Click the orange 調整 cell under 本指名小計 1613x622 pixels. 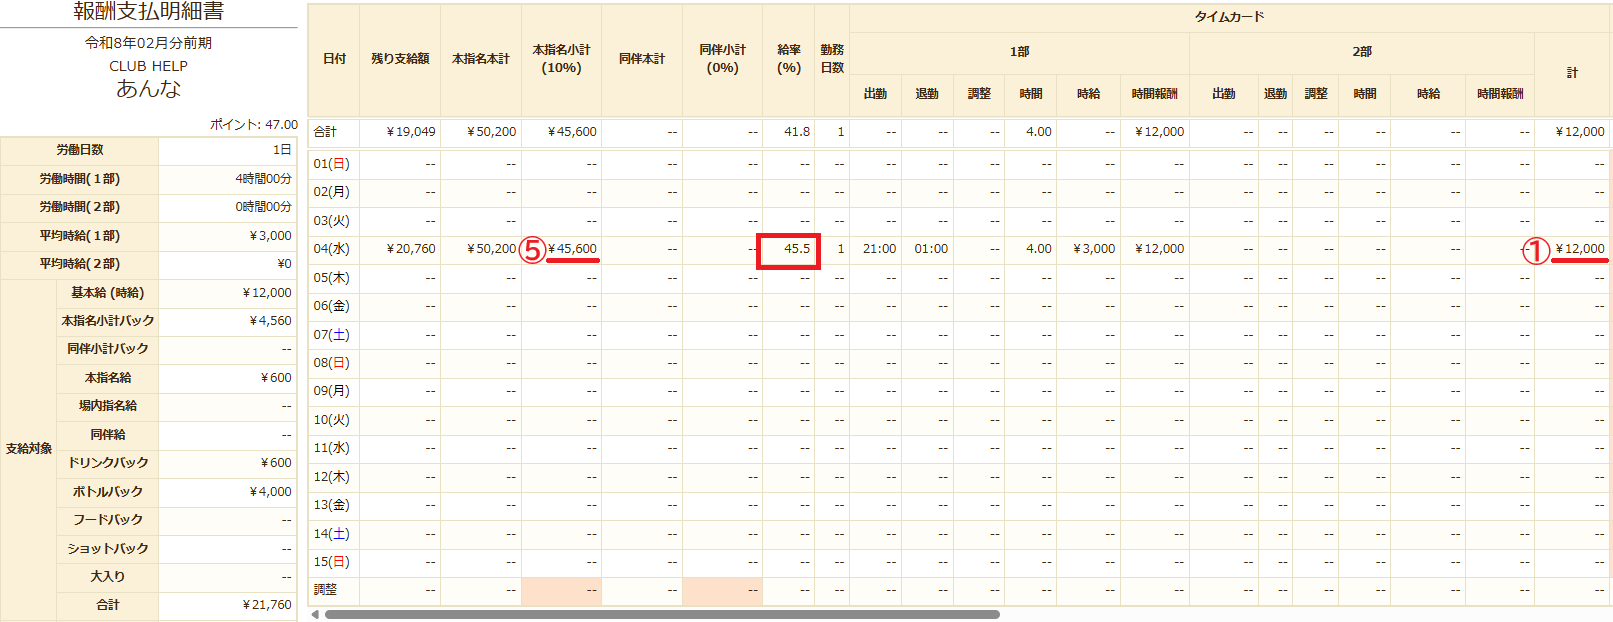[561, 591]
